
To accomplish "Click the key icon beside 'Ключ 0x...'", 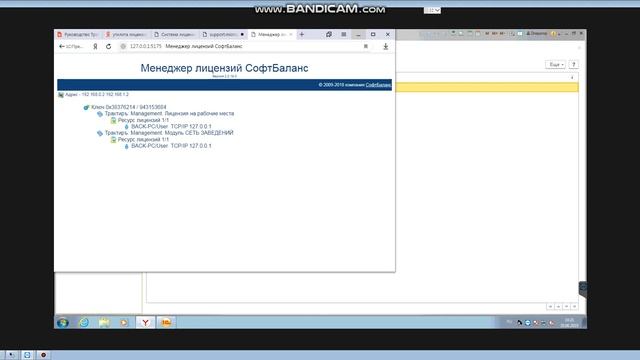I will point(86,107).
